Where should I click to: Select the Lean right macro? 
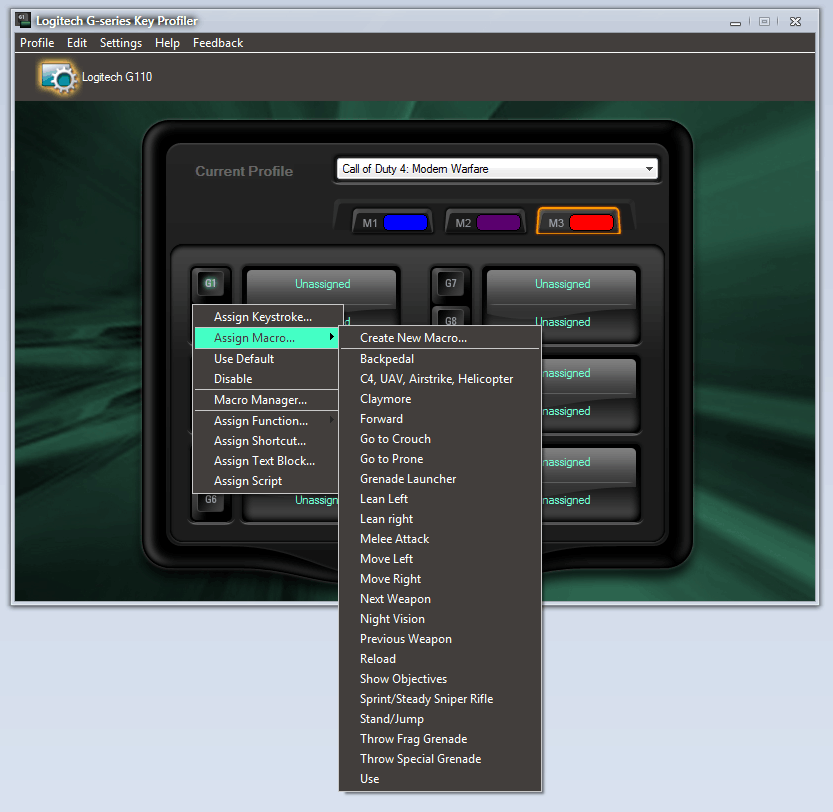(440, 519)
